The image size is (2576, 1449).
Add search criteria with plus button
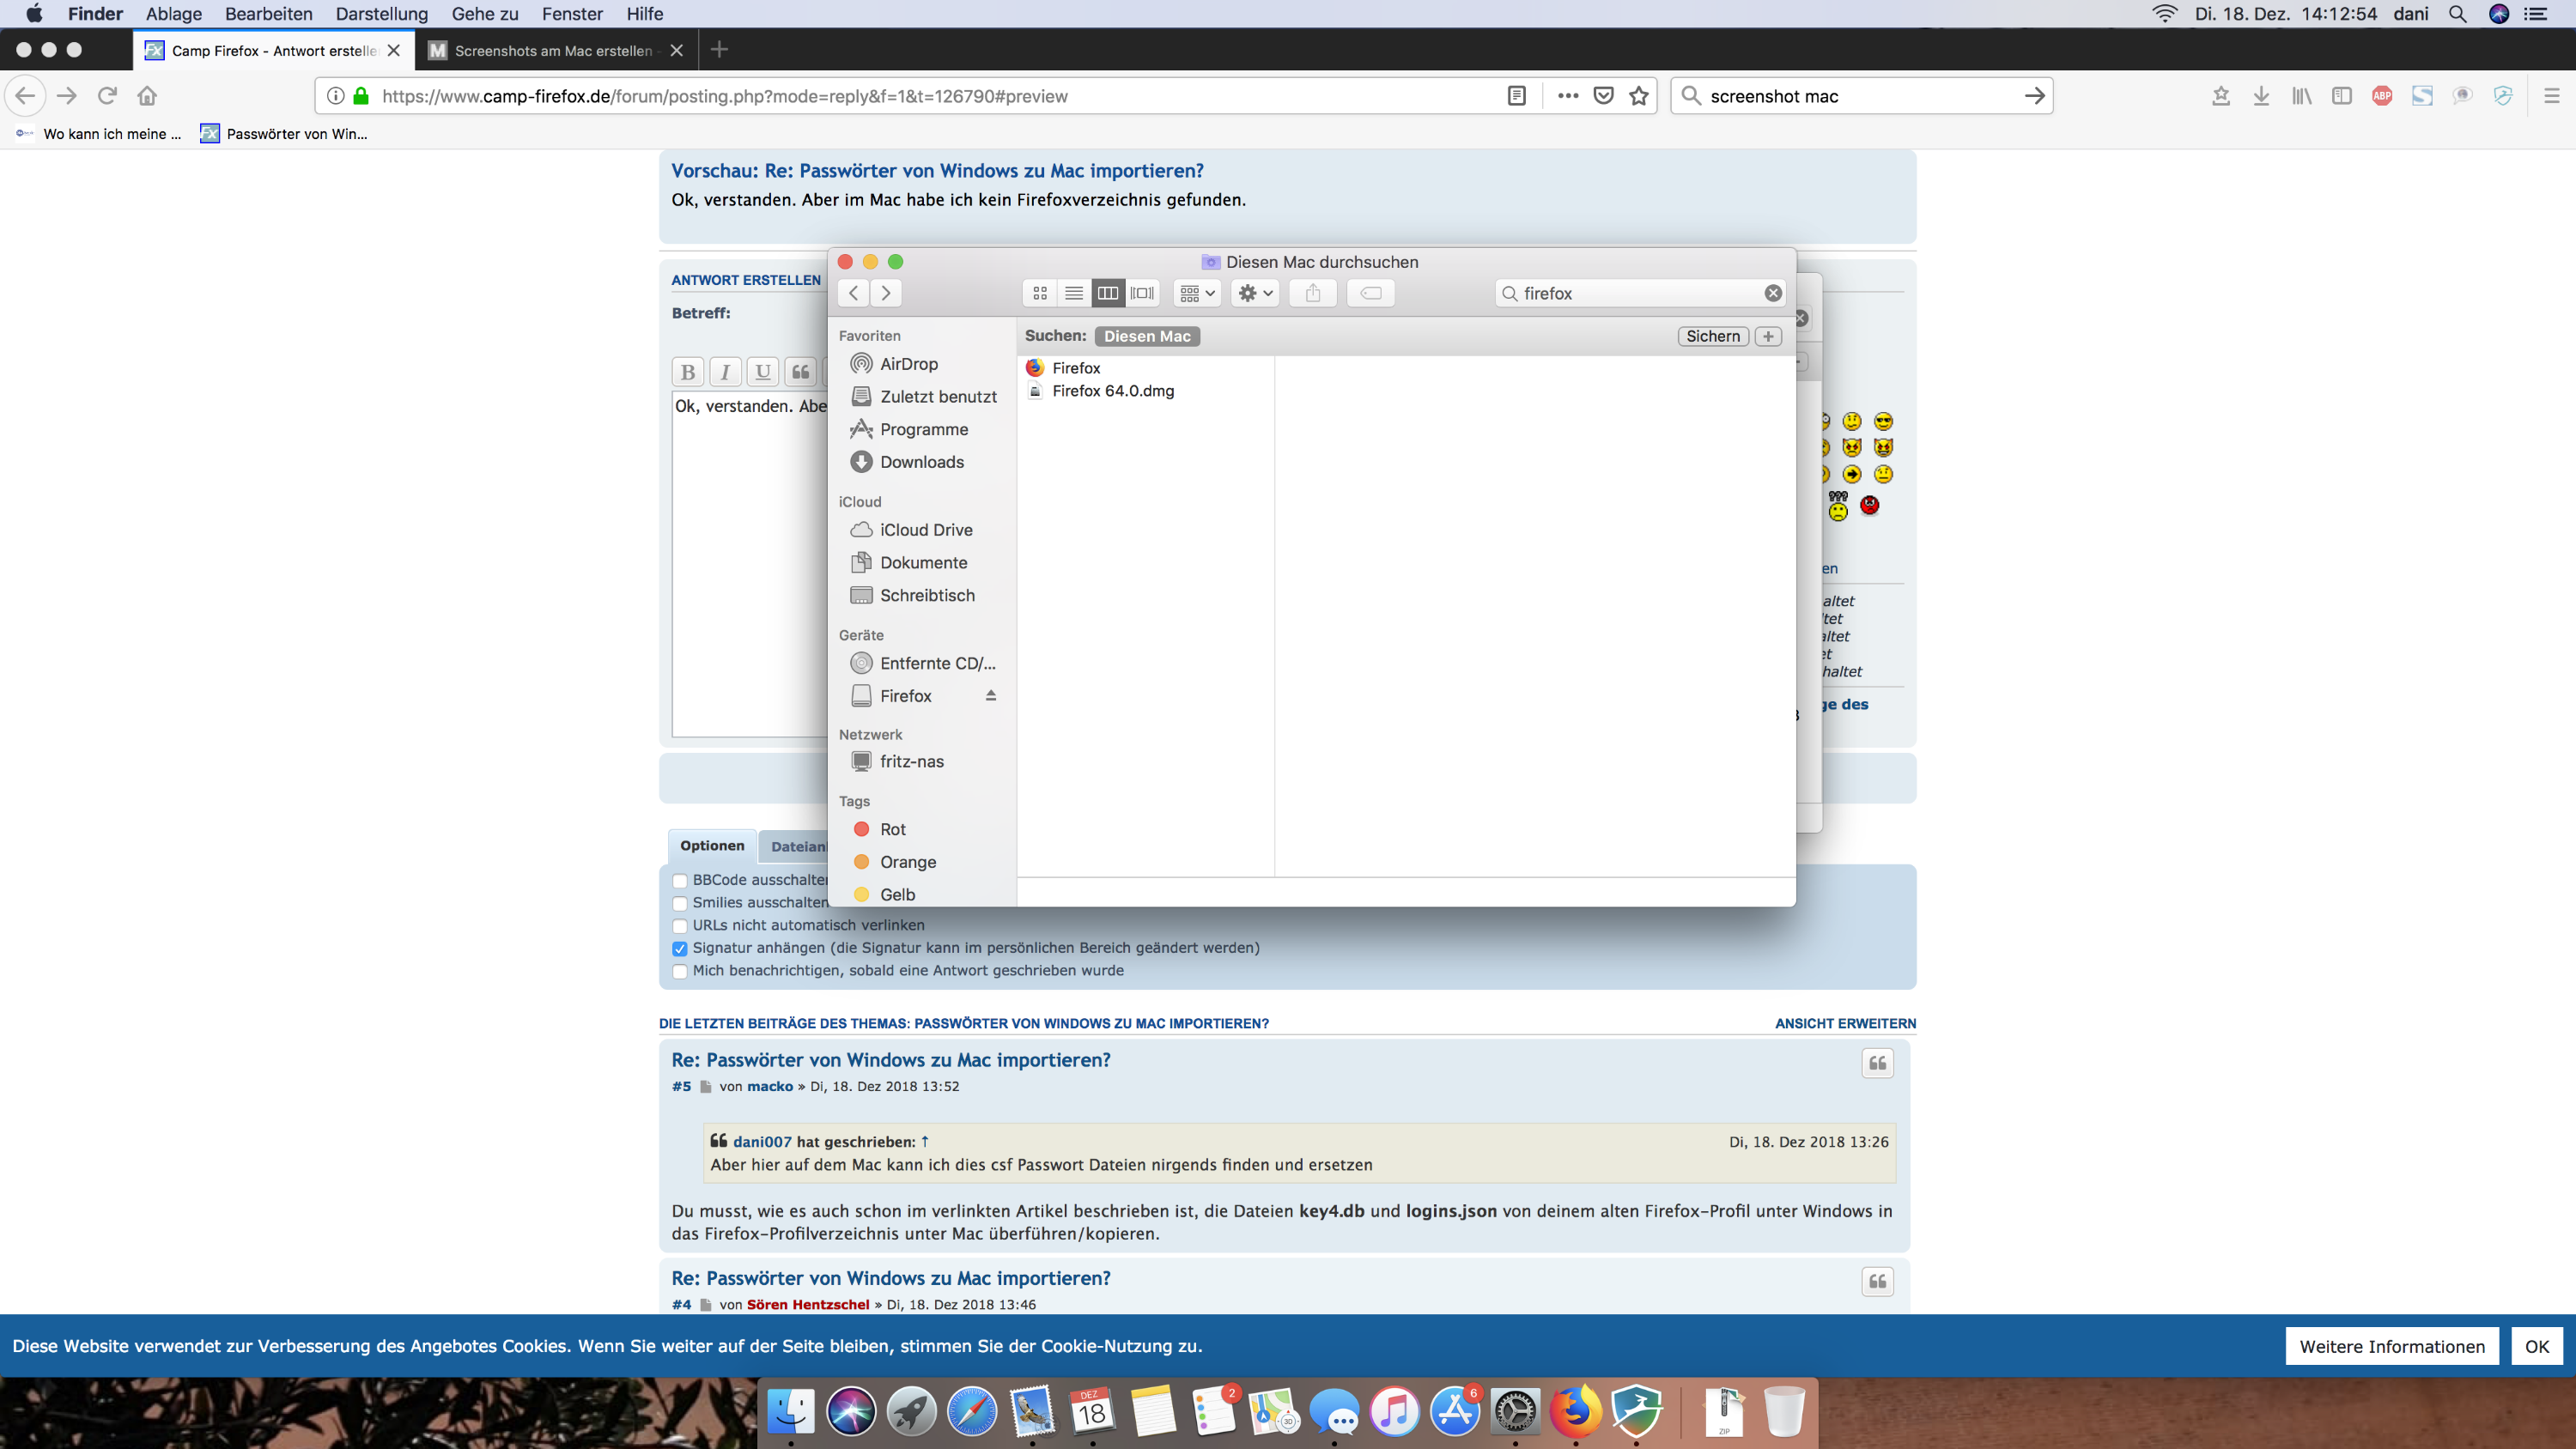(x=1768, y=336)
